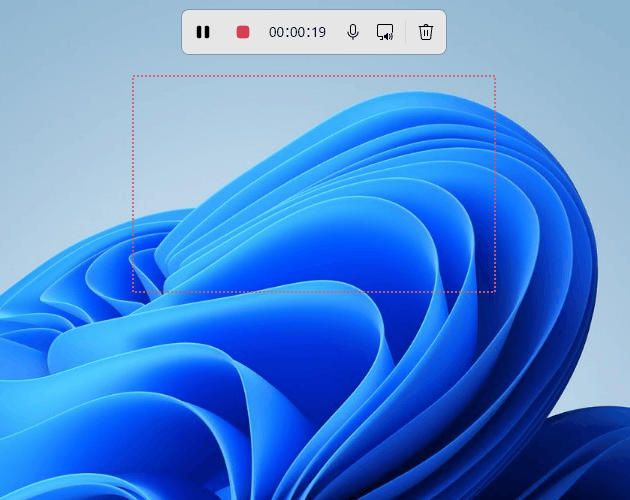Pause the screen recording
The width and height of the screenshot is (630, 500).
tap(203, 32)
